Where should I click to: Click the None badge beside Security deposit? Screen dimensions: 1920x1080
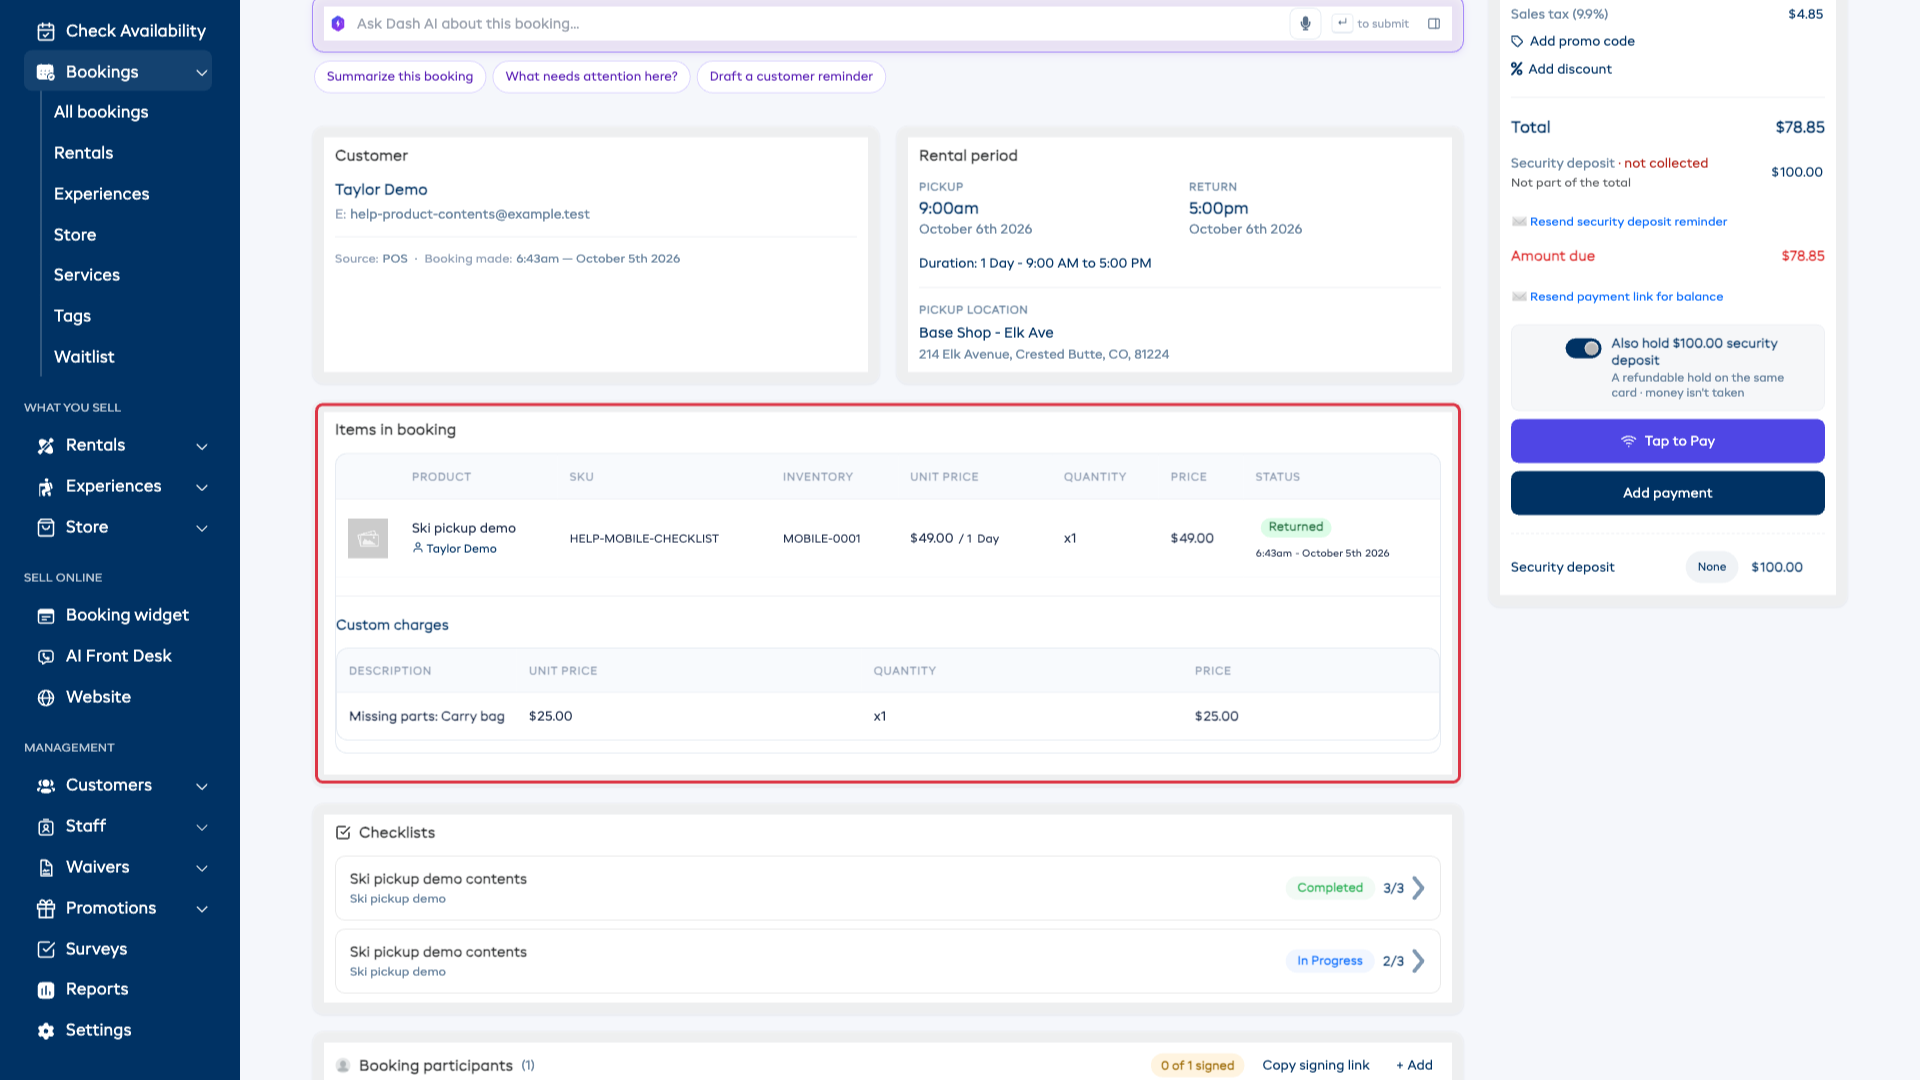pos(1711,567)
